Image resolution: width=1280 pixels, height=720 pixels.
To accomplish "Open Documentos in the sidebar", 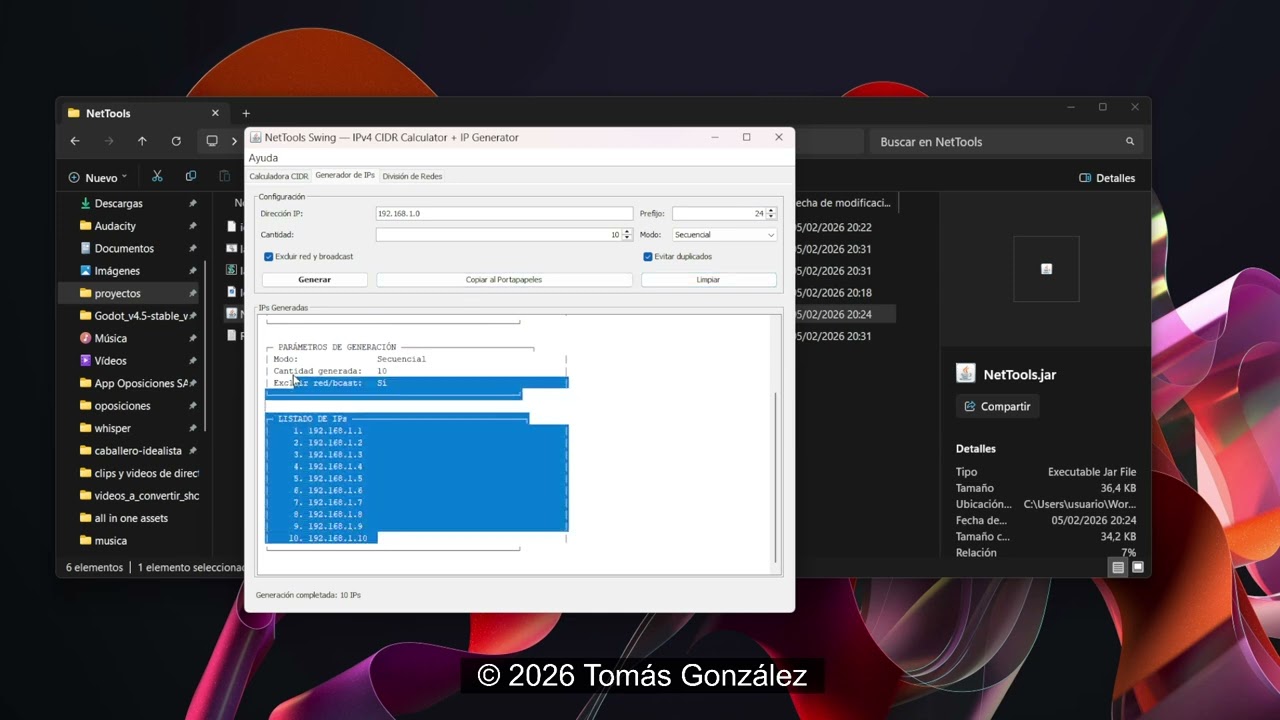I will 124,248.
